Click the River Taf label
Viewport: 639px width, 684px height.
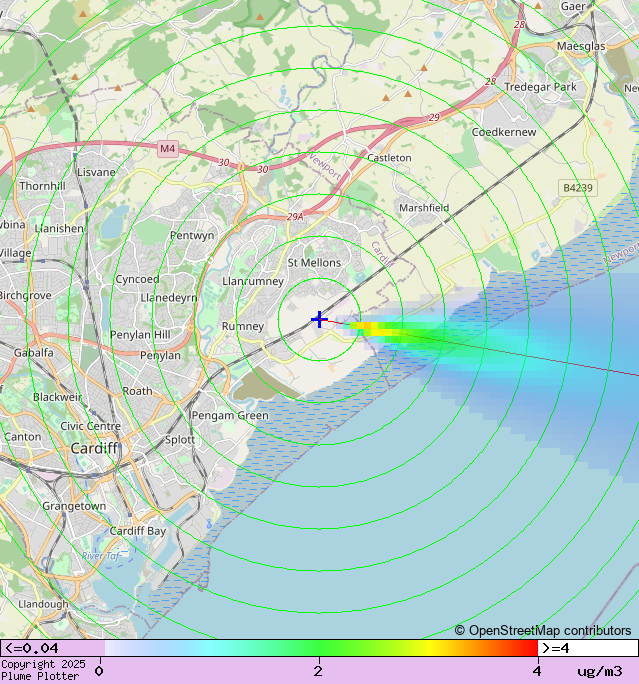click(x=101, y=556)
